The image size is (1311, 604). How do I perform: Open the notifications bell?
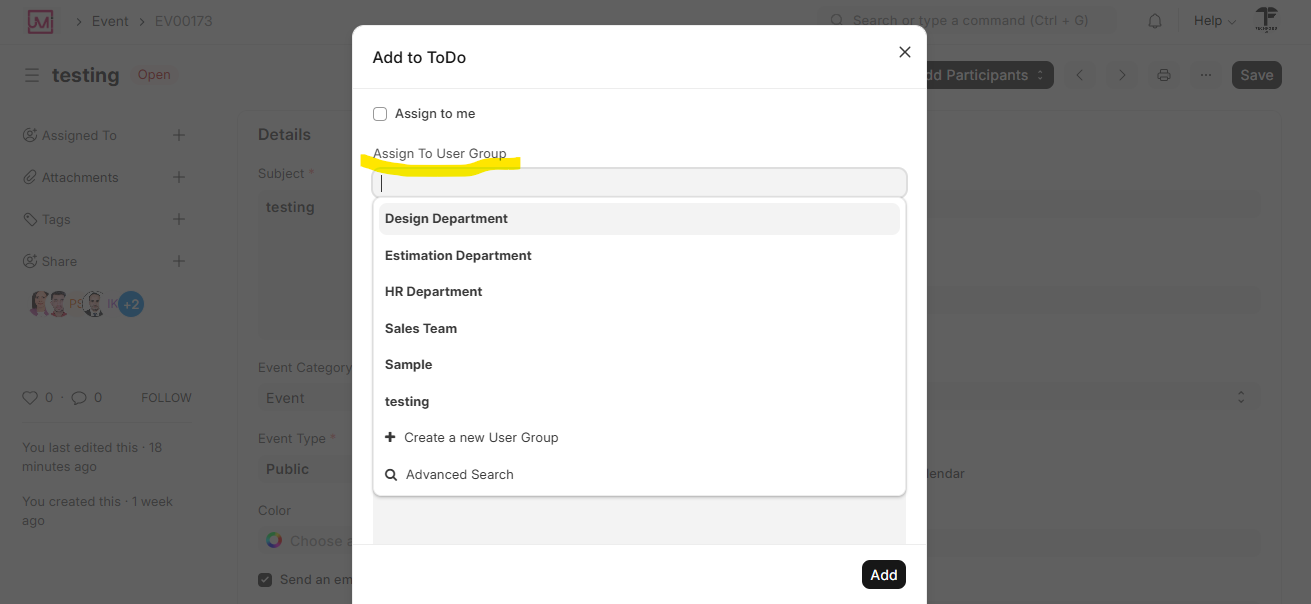click(1155, 21)
